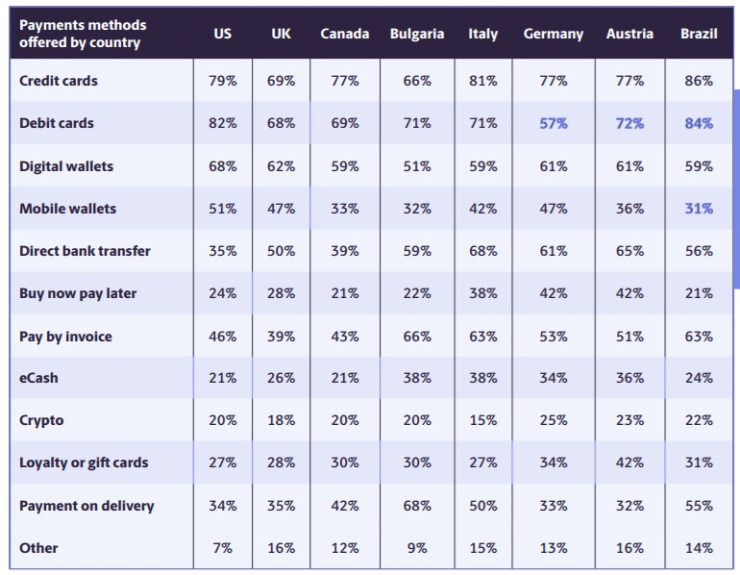740x575 pixels.
Task: Click the 'Payments methods offered by country' header
Action: pyautogui.click(x=83, y=33)
